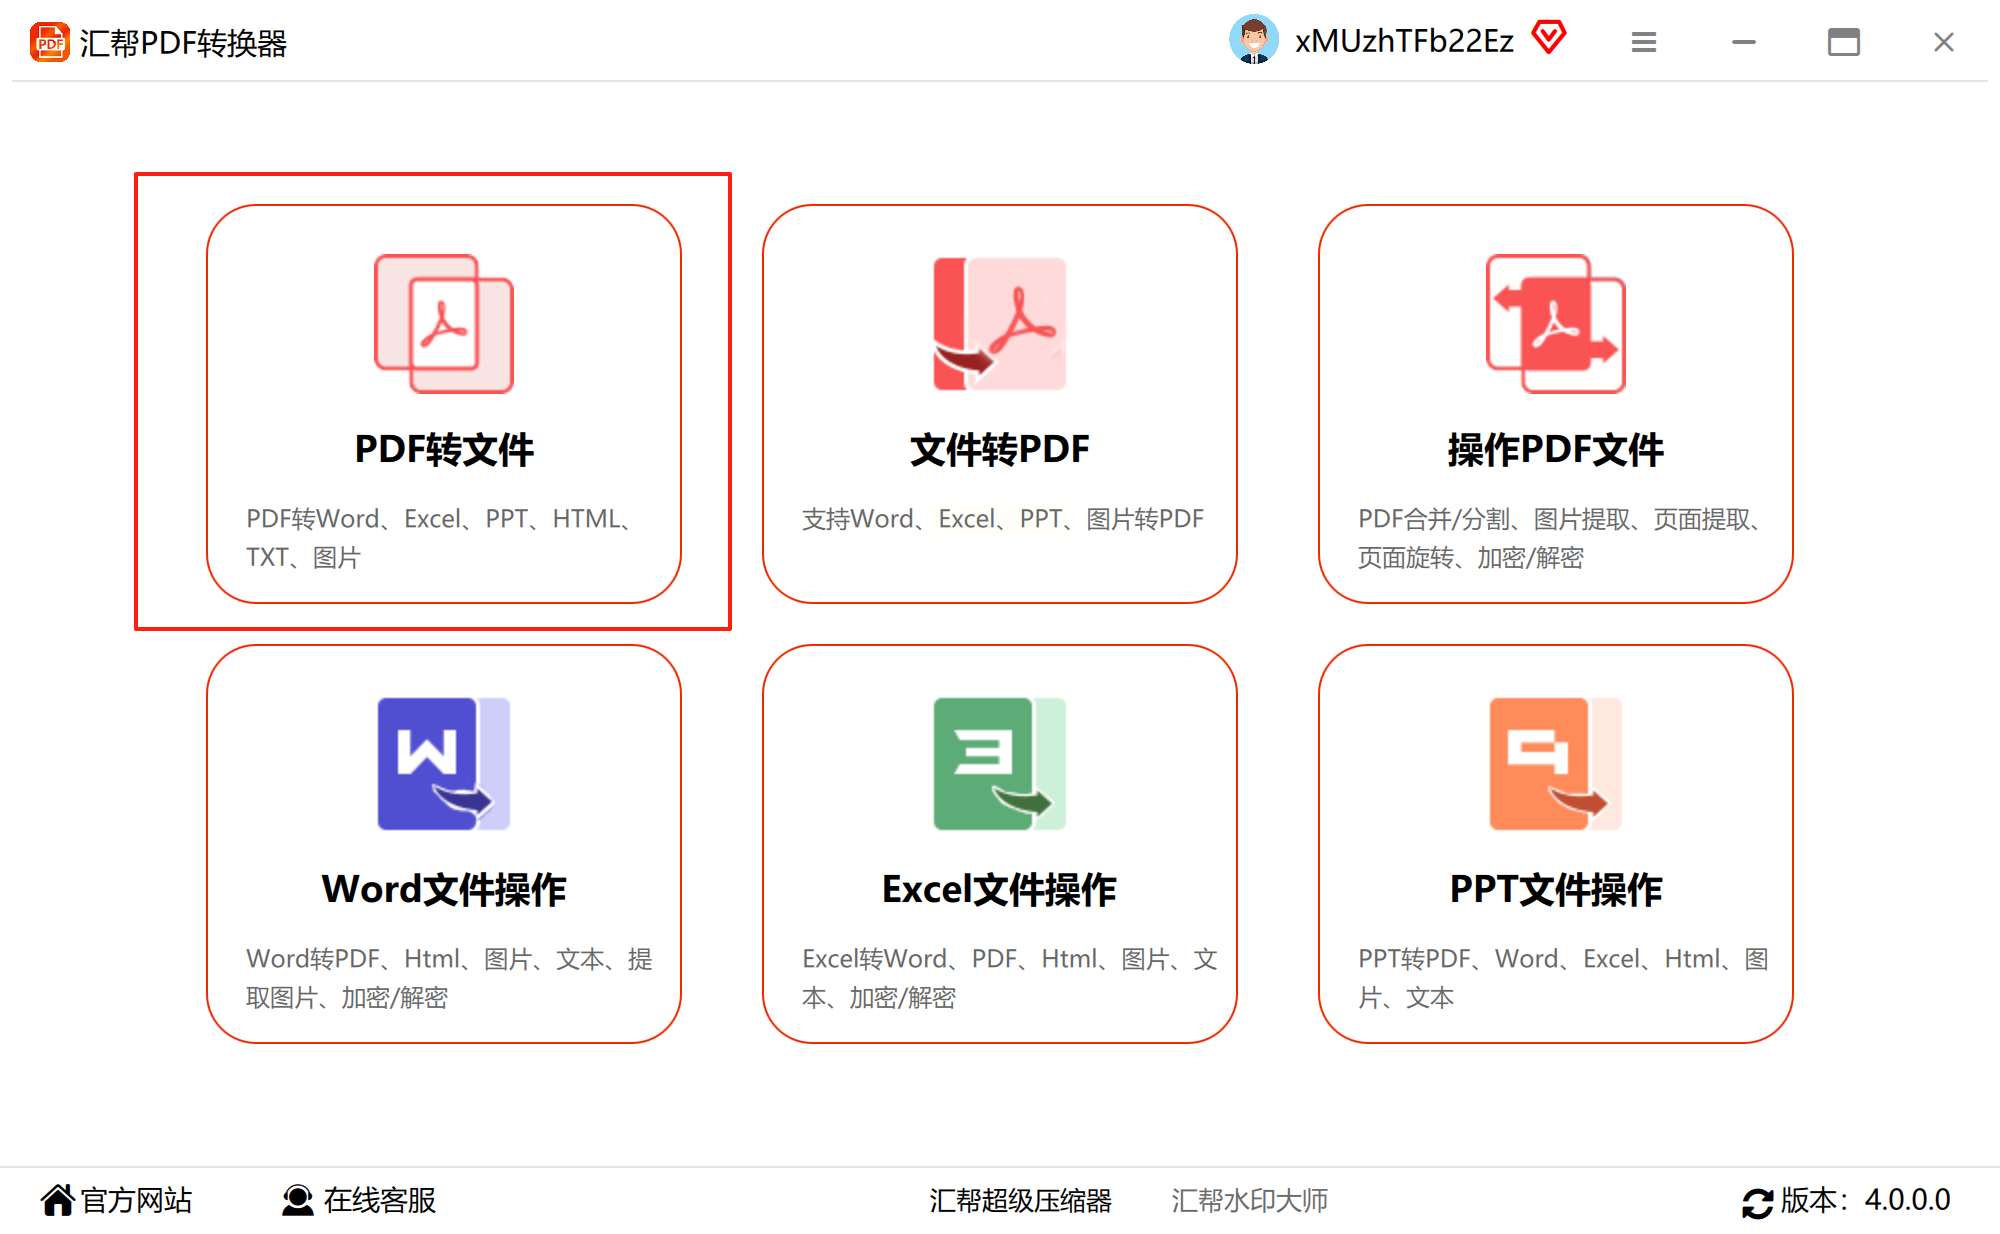Open the PPT文件操作 icon
The height and width of the screenshot is (1234, 2000).
pyautogui.click(x=1555, y=763)
